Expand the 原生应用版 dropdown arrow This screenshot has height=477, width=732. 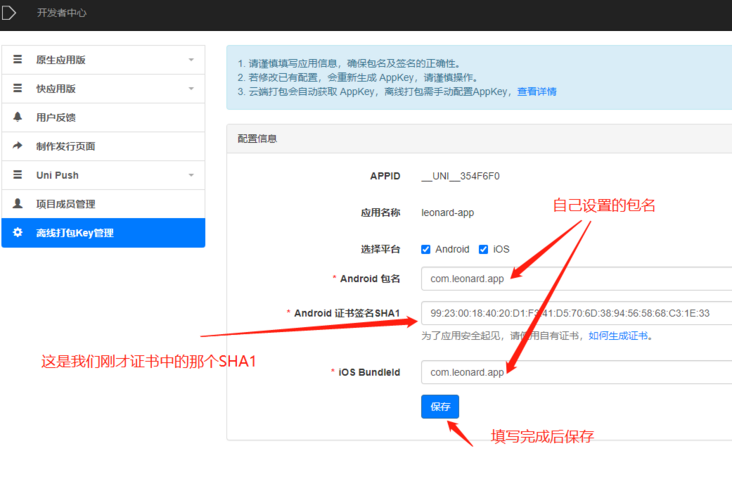(191, 60)
